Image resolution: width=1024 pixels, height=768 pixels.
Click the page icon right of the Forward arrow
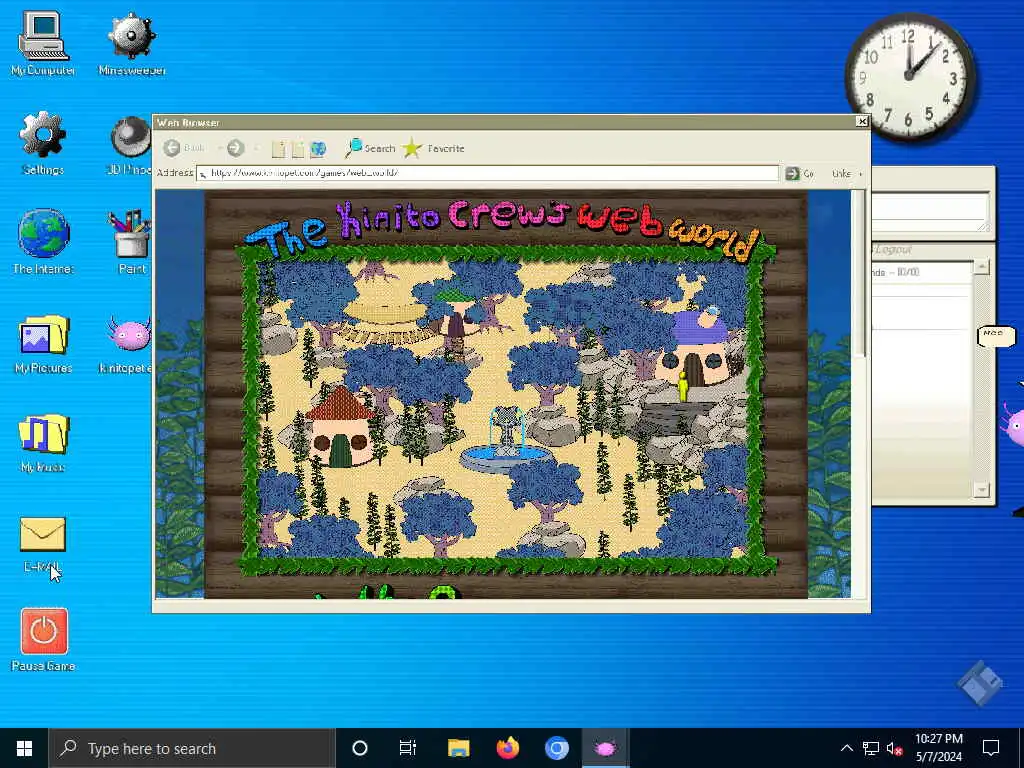278,149
